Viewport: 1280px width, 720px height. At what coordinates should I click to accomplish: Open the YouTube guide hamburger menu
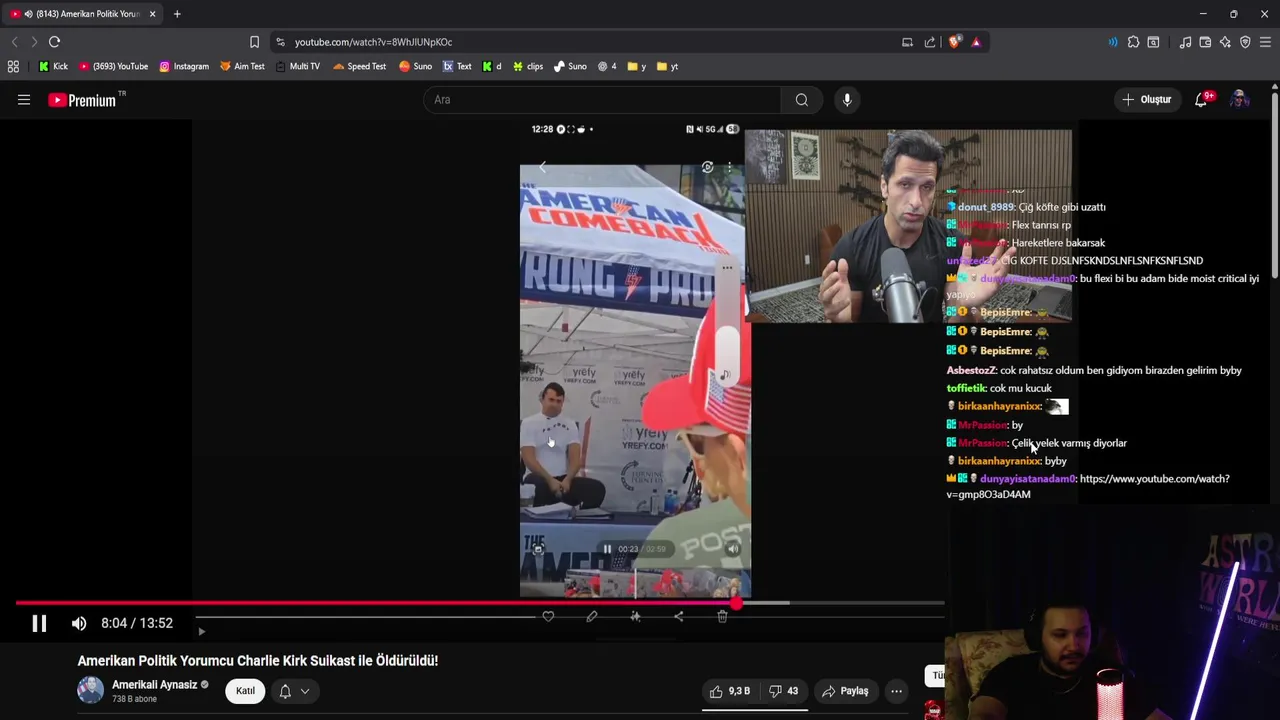coord(24,100)
